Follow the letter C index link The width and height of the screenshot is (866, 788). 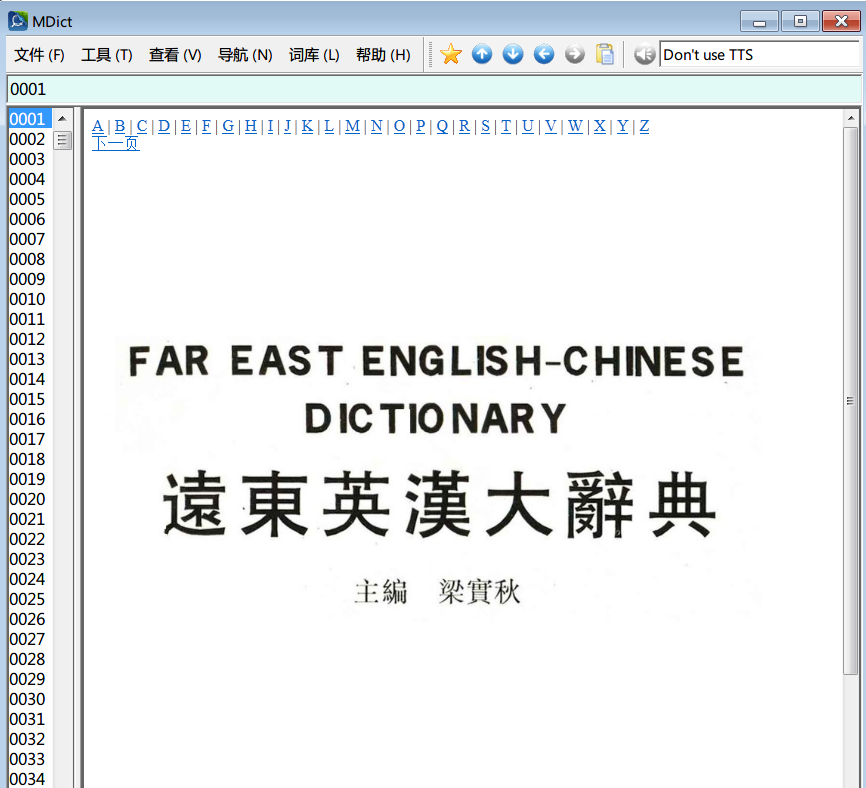tap(142, 126)
